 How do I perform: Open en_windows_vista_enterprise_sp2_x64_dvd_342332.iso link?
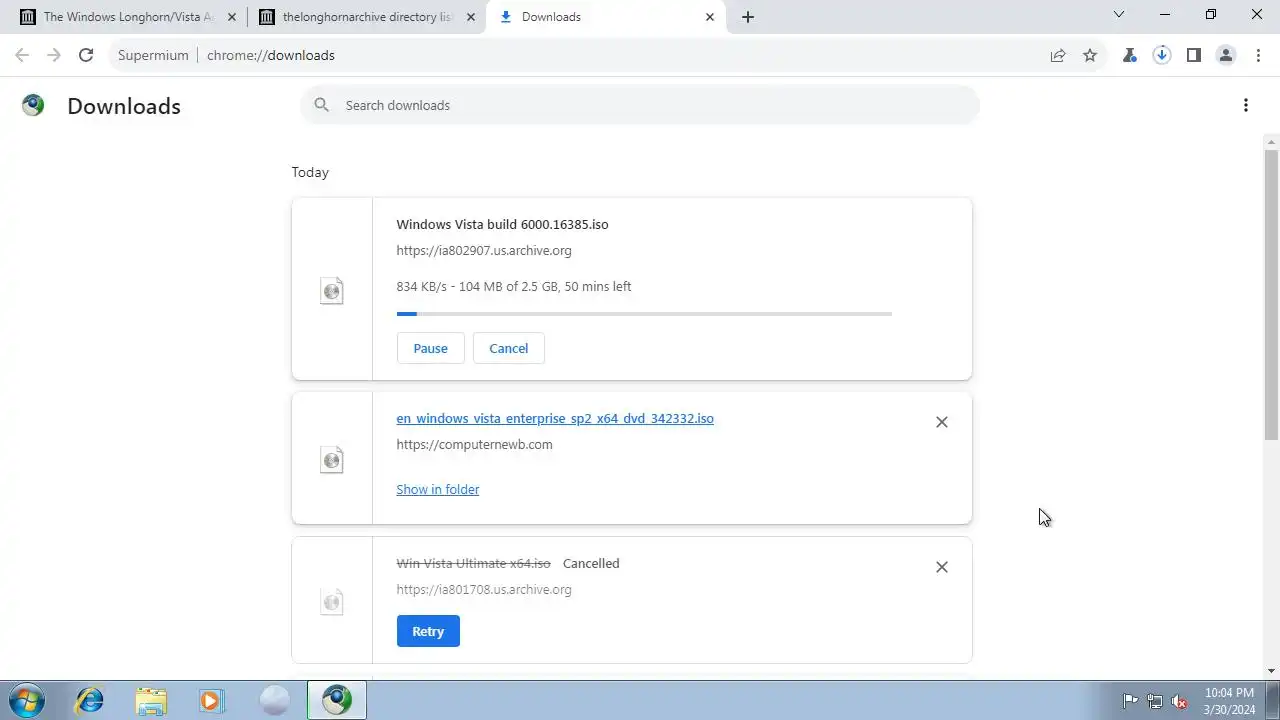555,418
